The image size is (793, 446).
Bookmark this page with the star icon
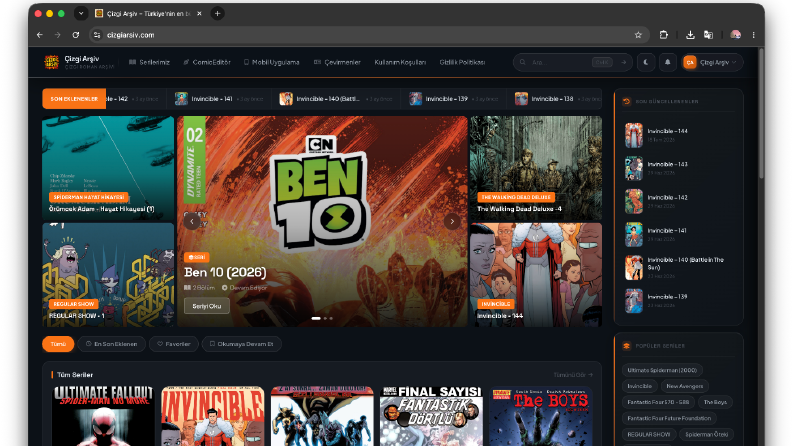pos(638,35)
